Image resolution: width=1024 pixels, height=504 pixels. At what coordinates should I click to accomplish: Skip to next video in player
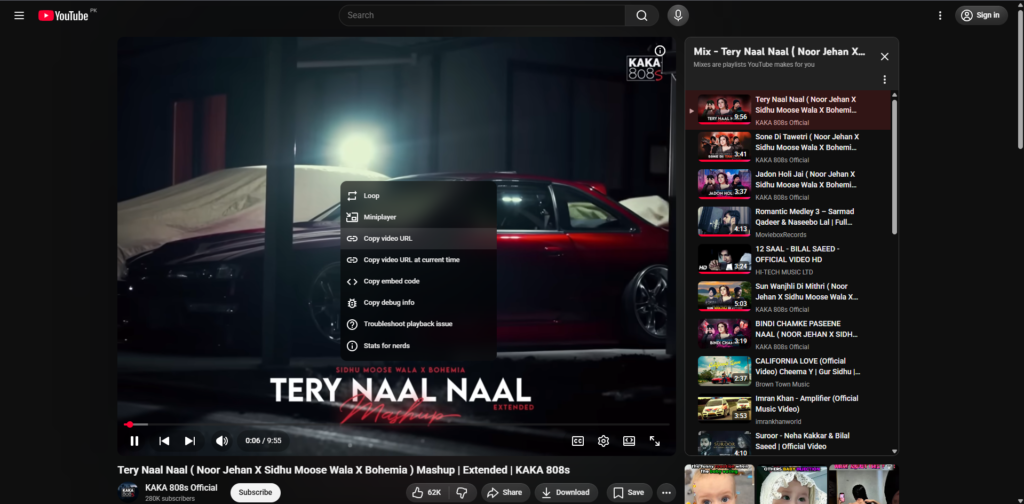pos(190,441)
